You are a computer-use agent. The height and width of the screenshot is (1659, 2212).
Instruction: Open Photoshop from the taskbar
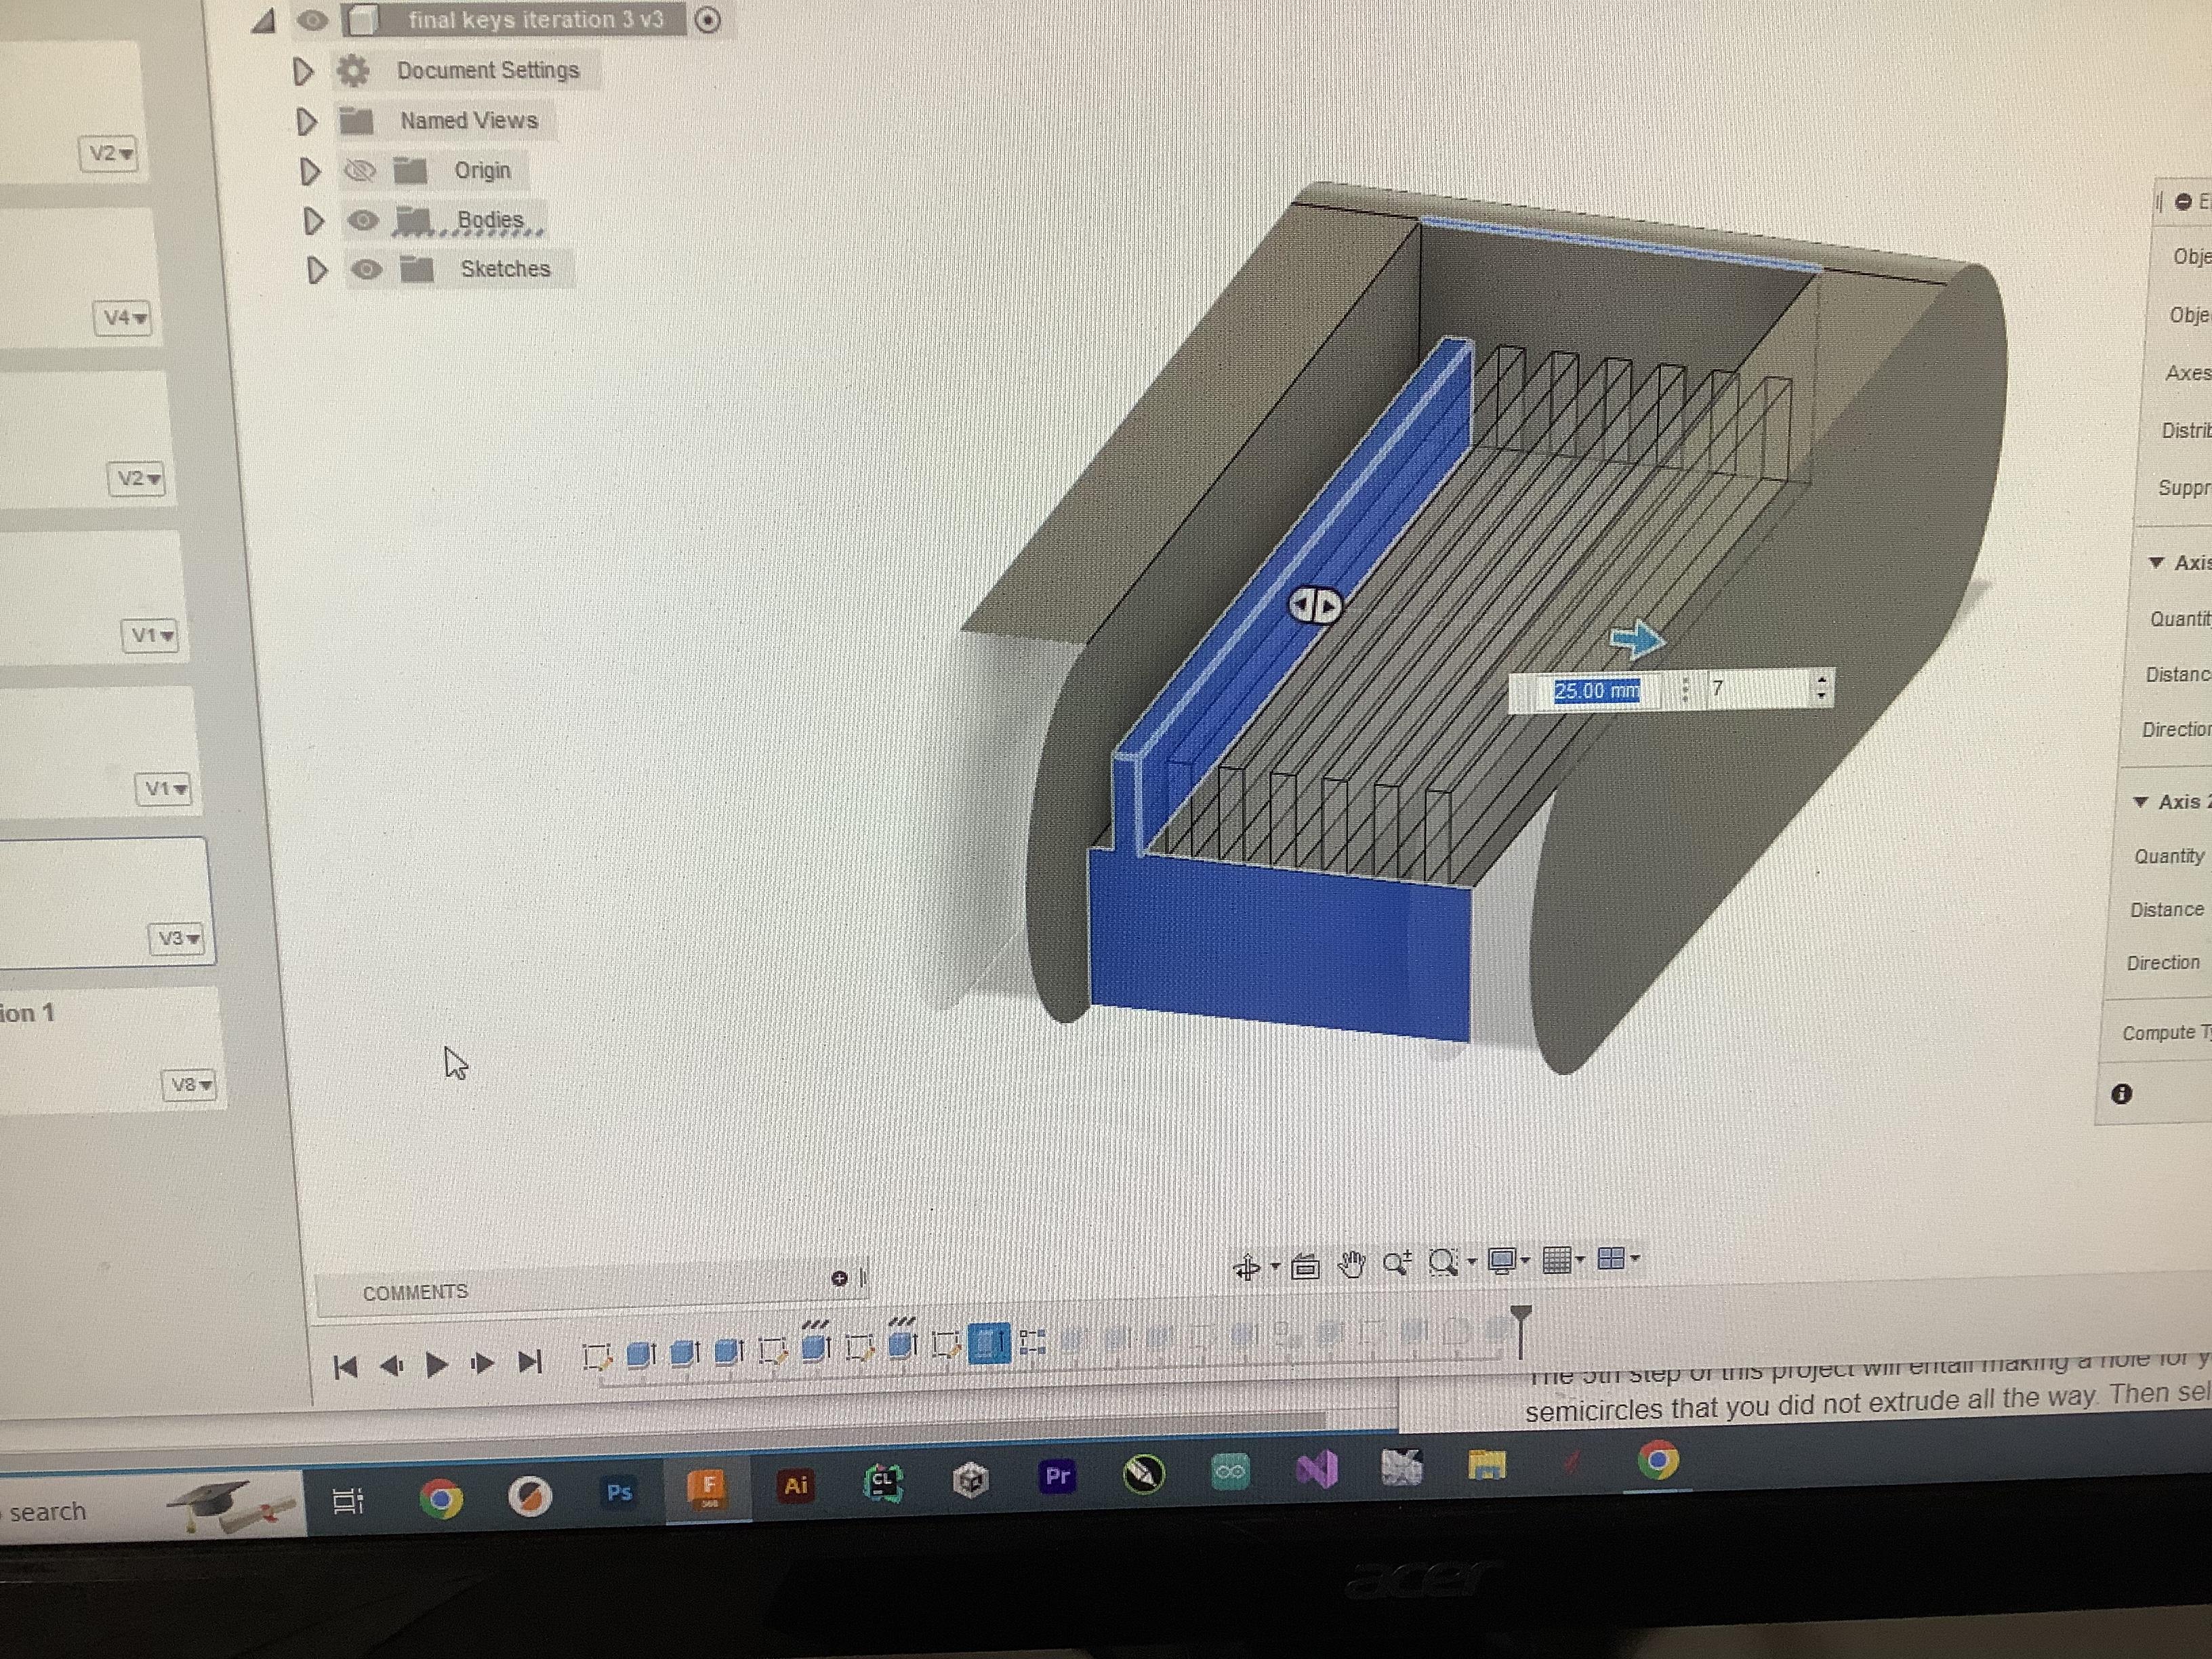tap(619, 1492)
